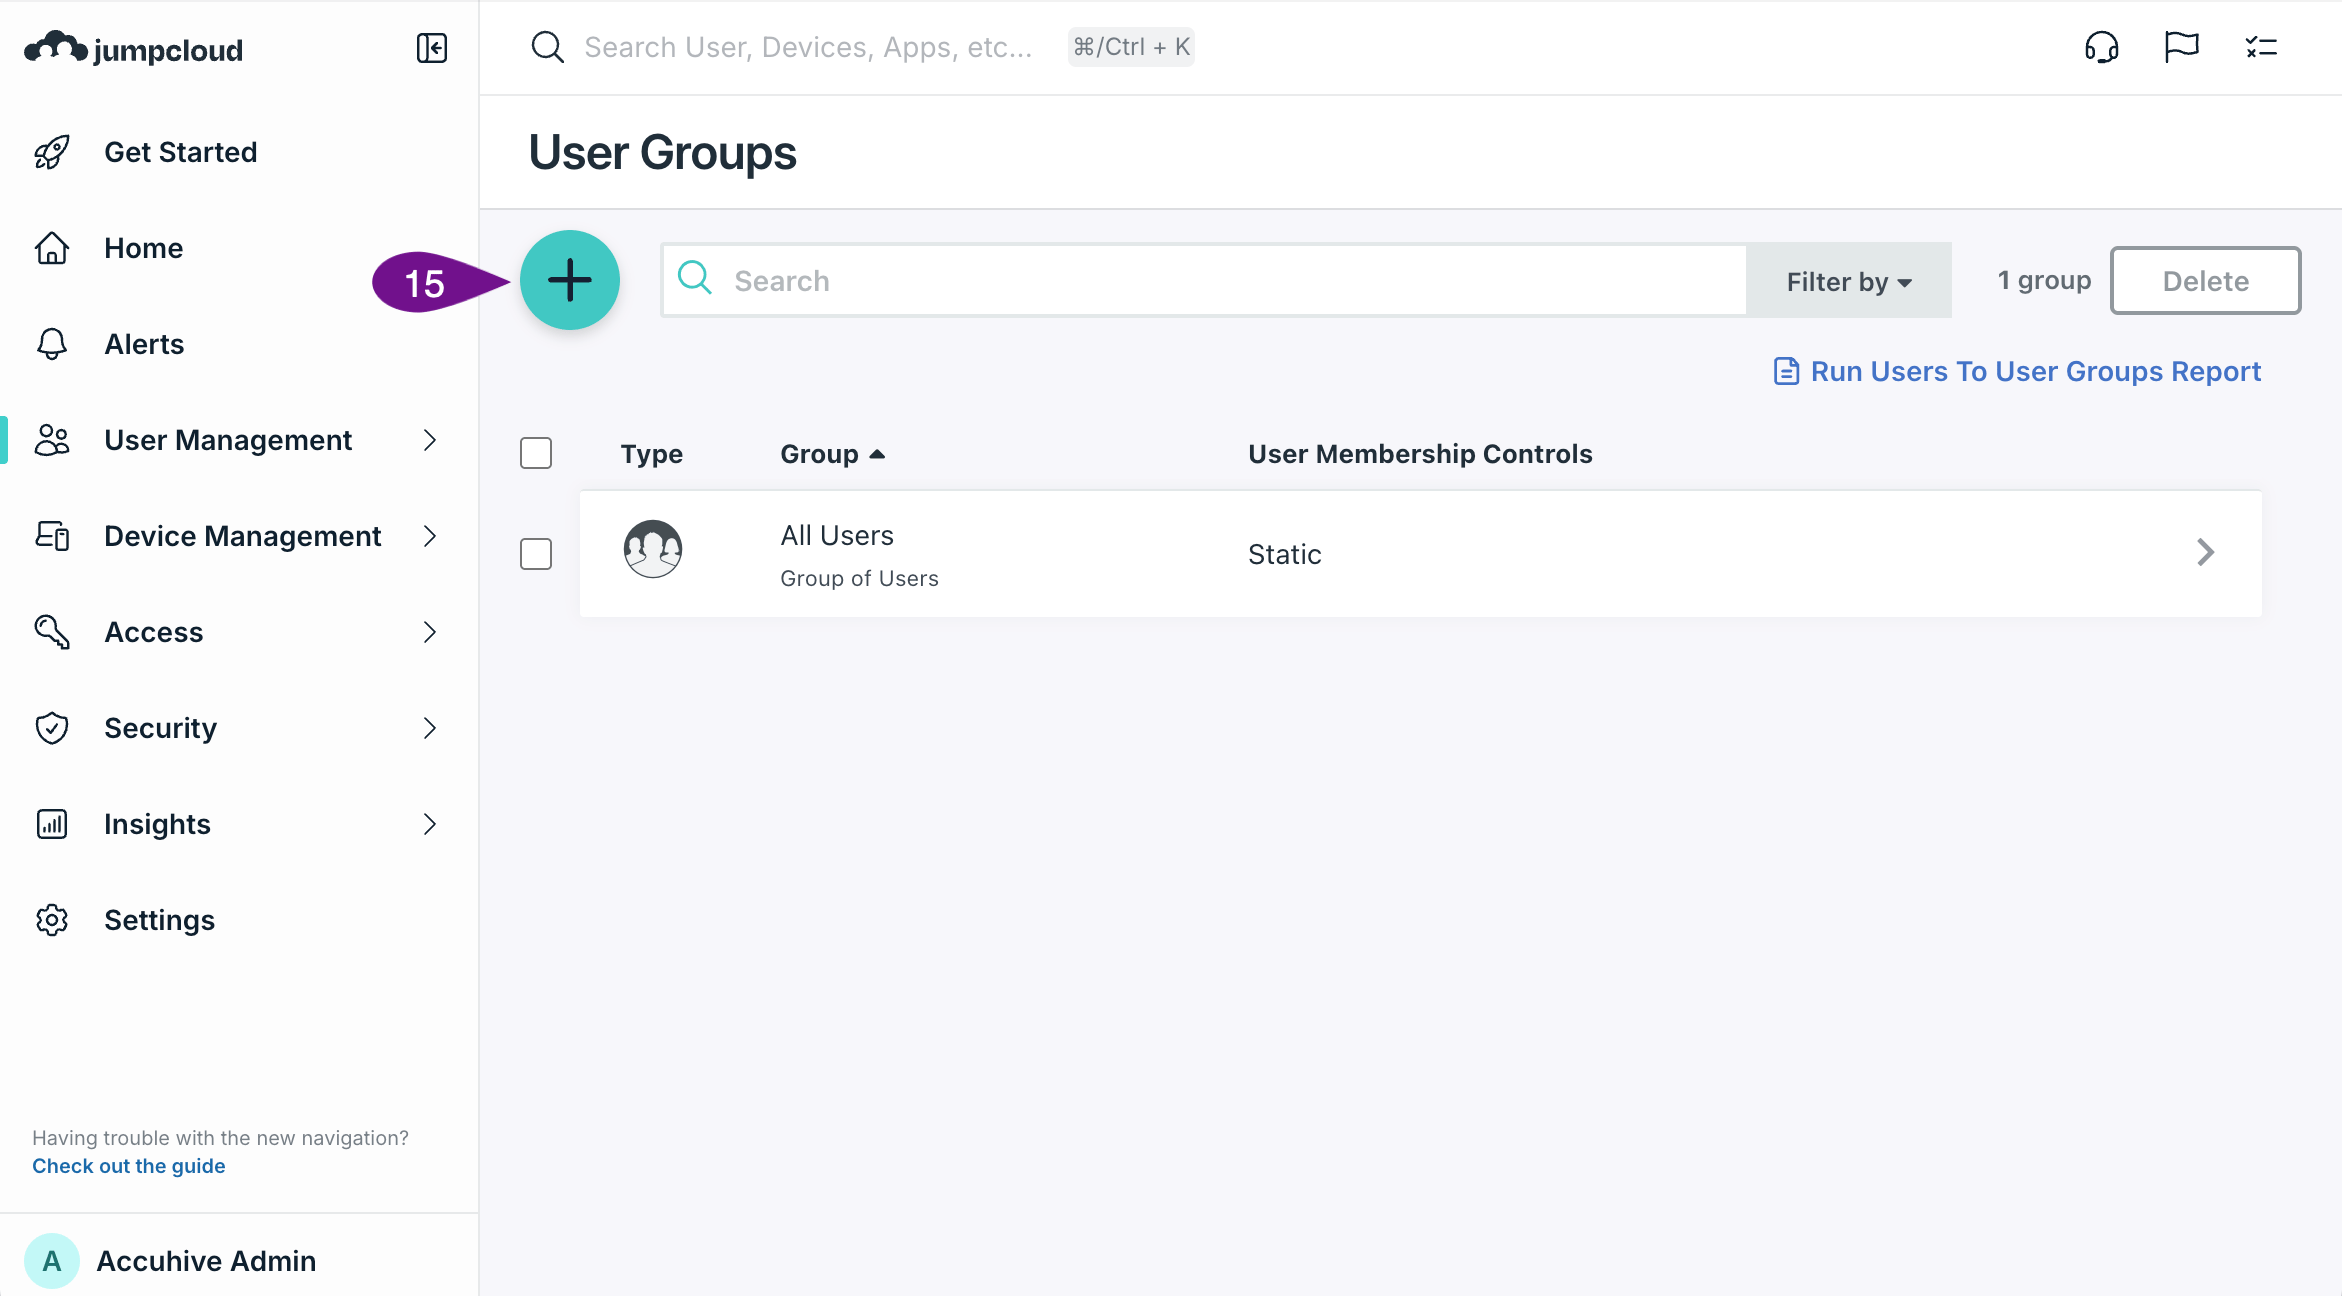Click the Security shield icon
Screen dimensions: 2342x1296
pos(52,728)
